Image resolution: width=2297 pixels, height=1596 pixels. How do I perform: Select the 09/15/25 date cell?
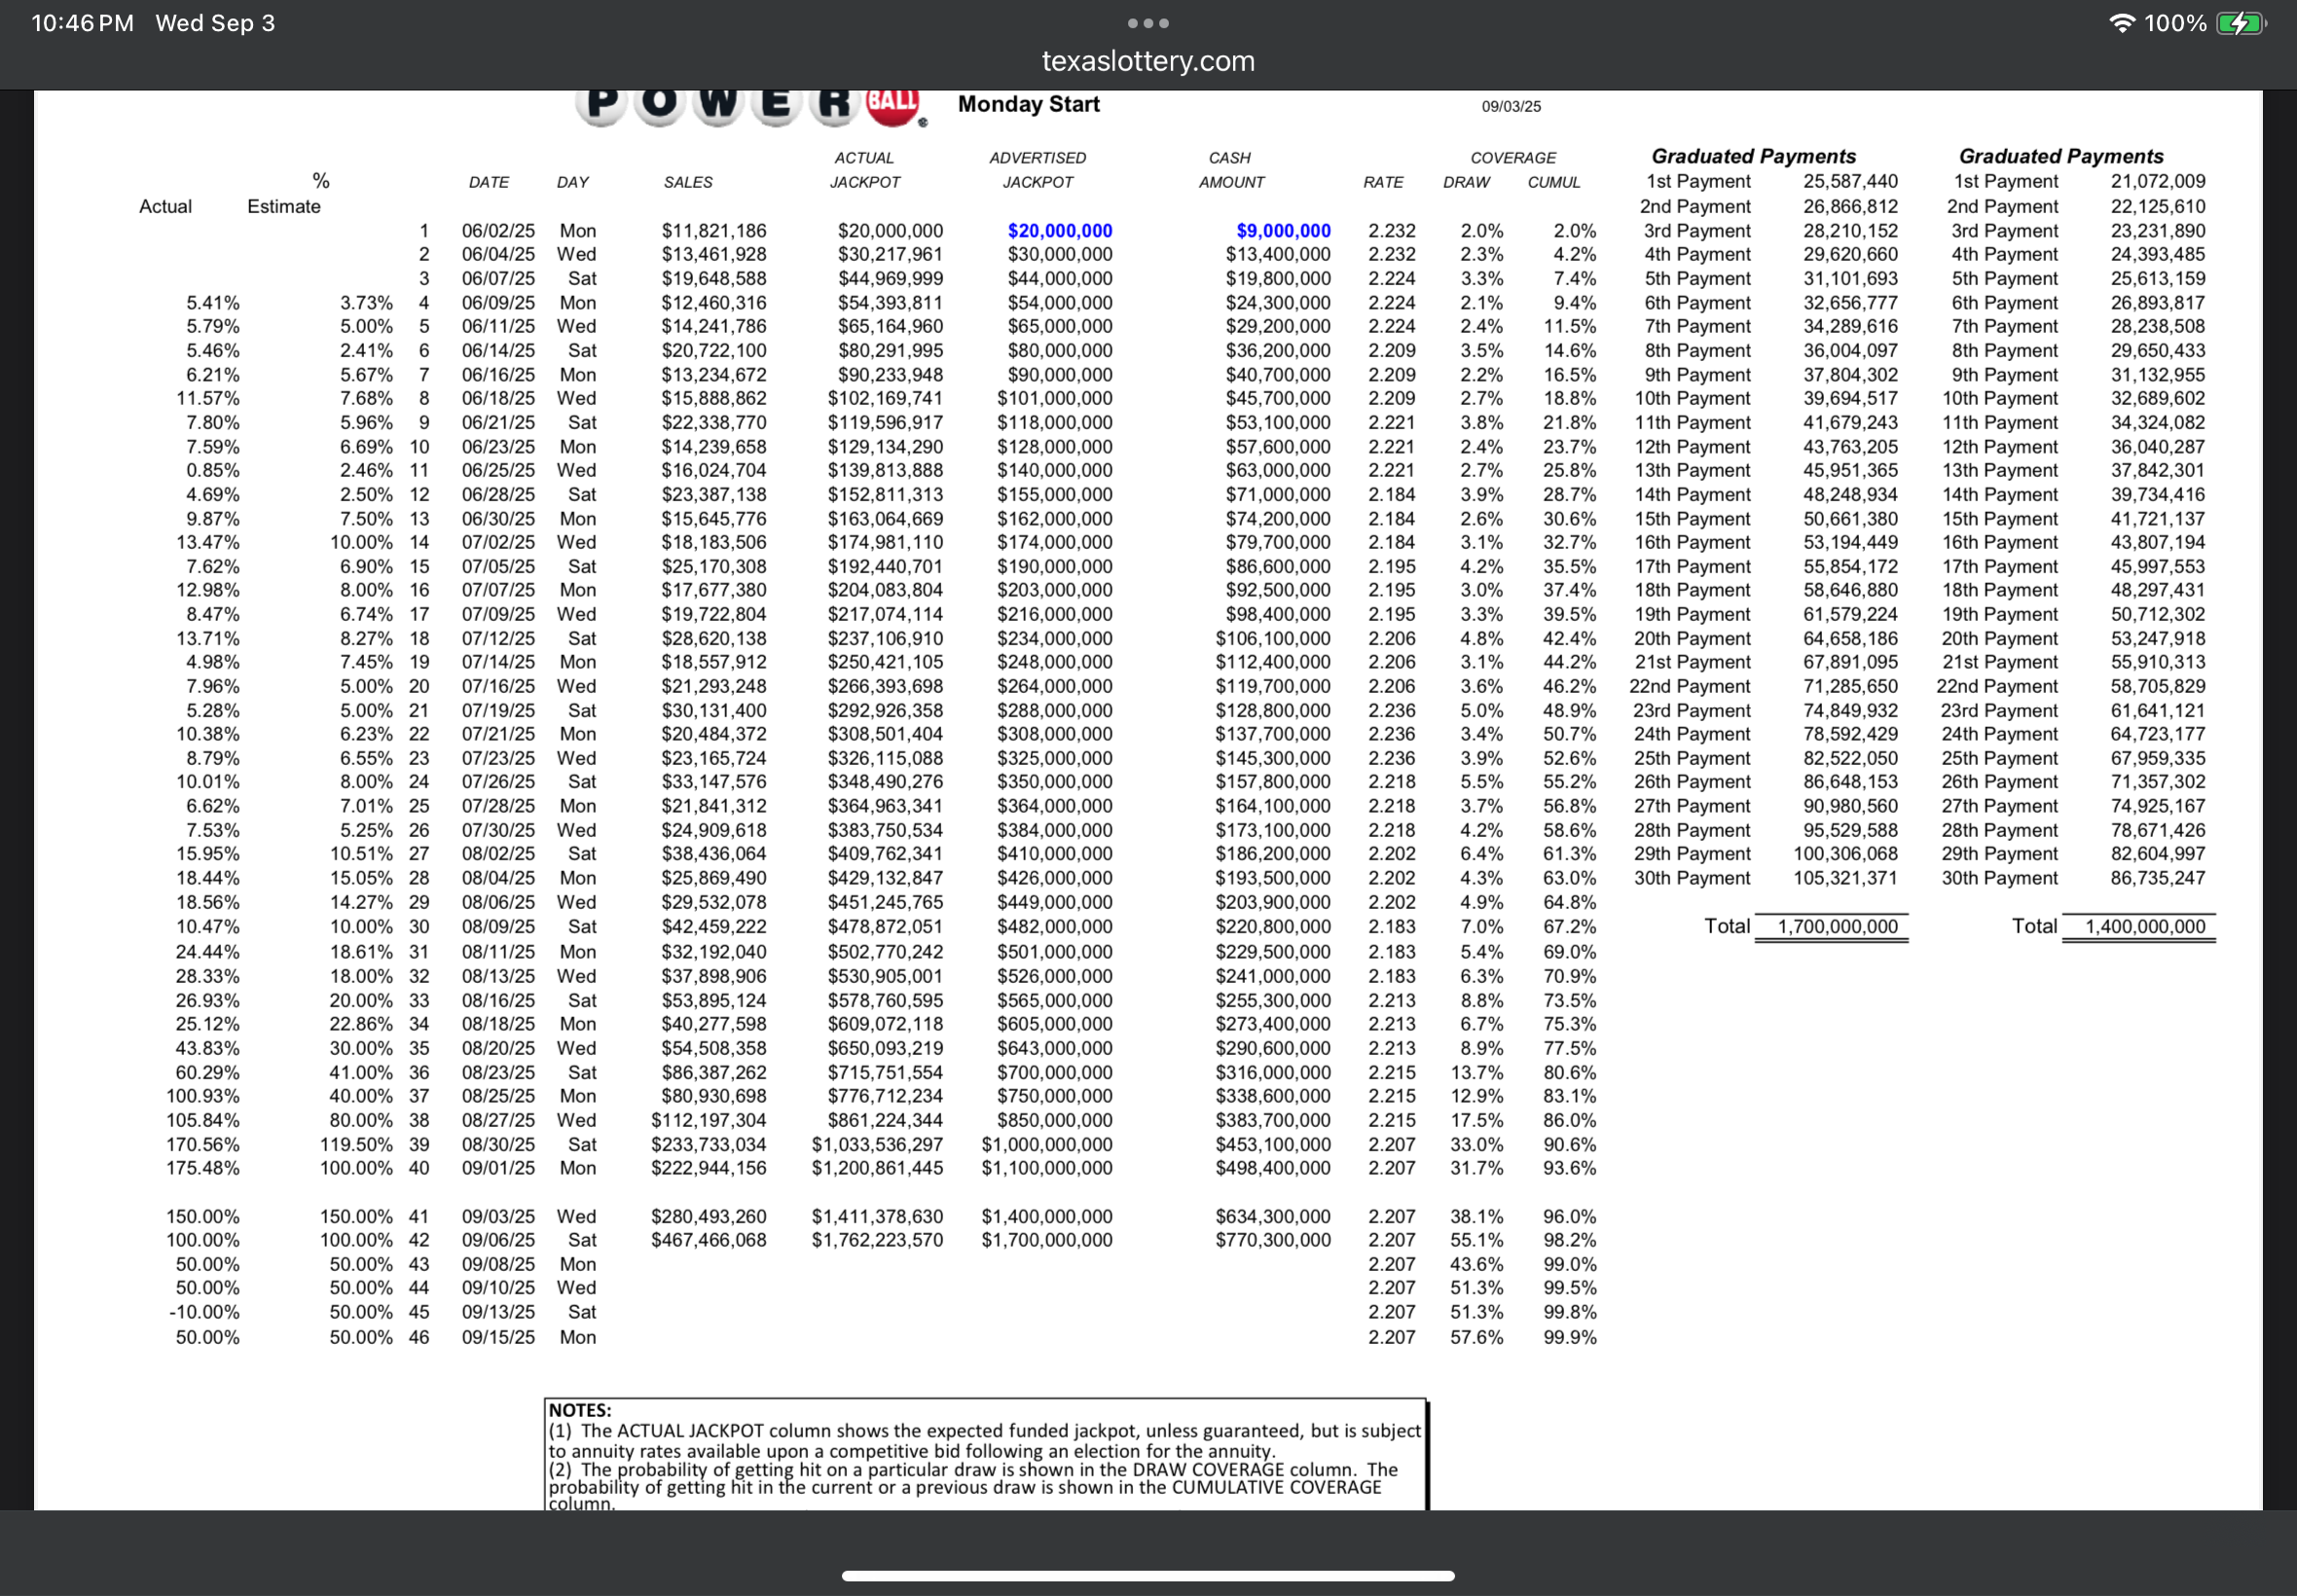pyautogui.click(x=498, y=1337)
